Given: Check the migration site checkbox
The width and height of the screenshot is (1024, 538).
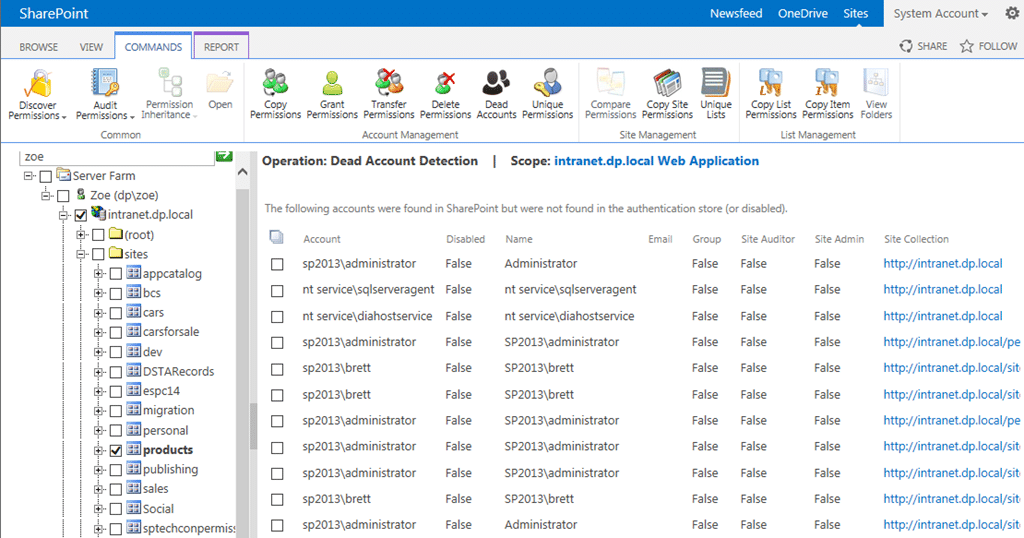Looking at the screenshot, I should (116, 411).
